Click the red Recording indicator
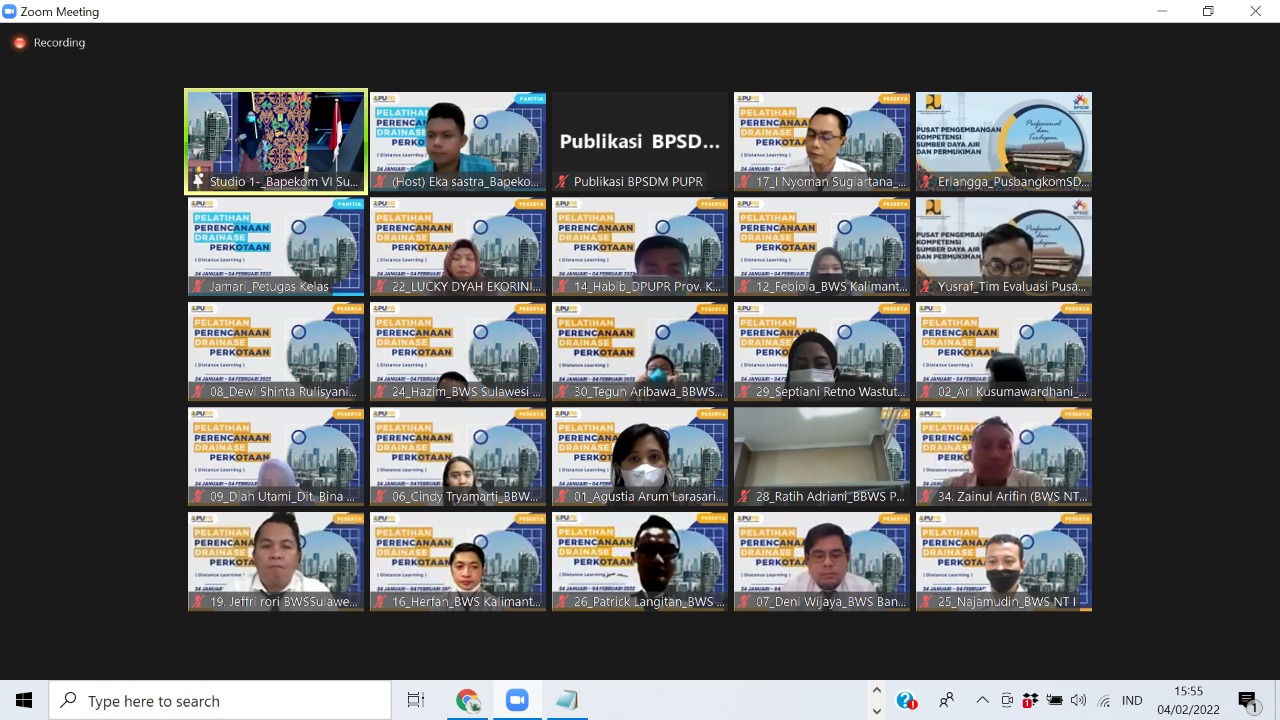The width and height of the screenshot is (1280, 720). pos(20,43)
